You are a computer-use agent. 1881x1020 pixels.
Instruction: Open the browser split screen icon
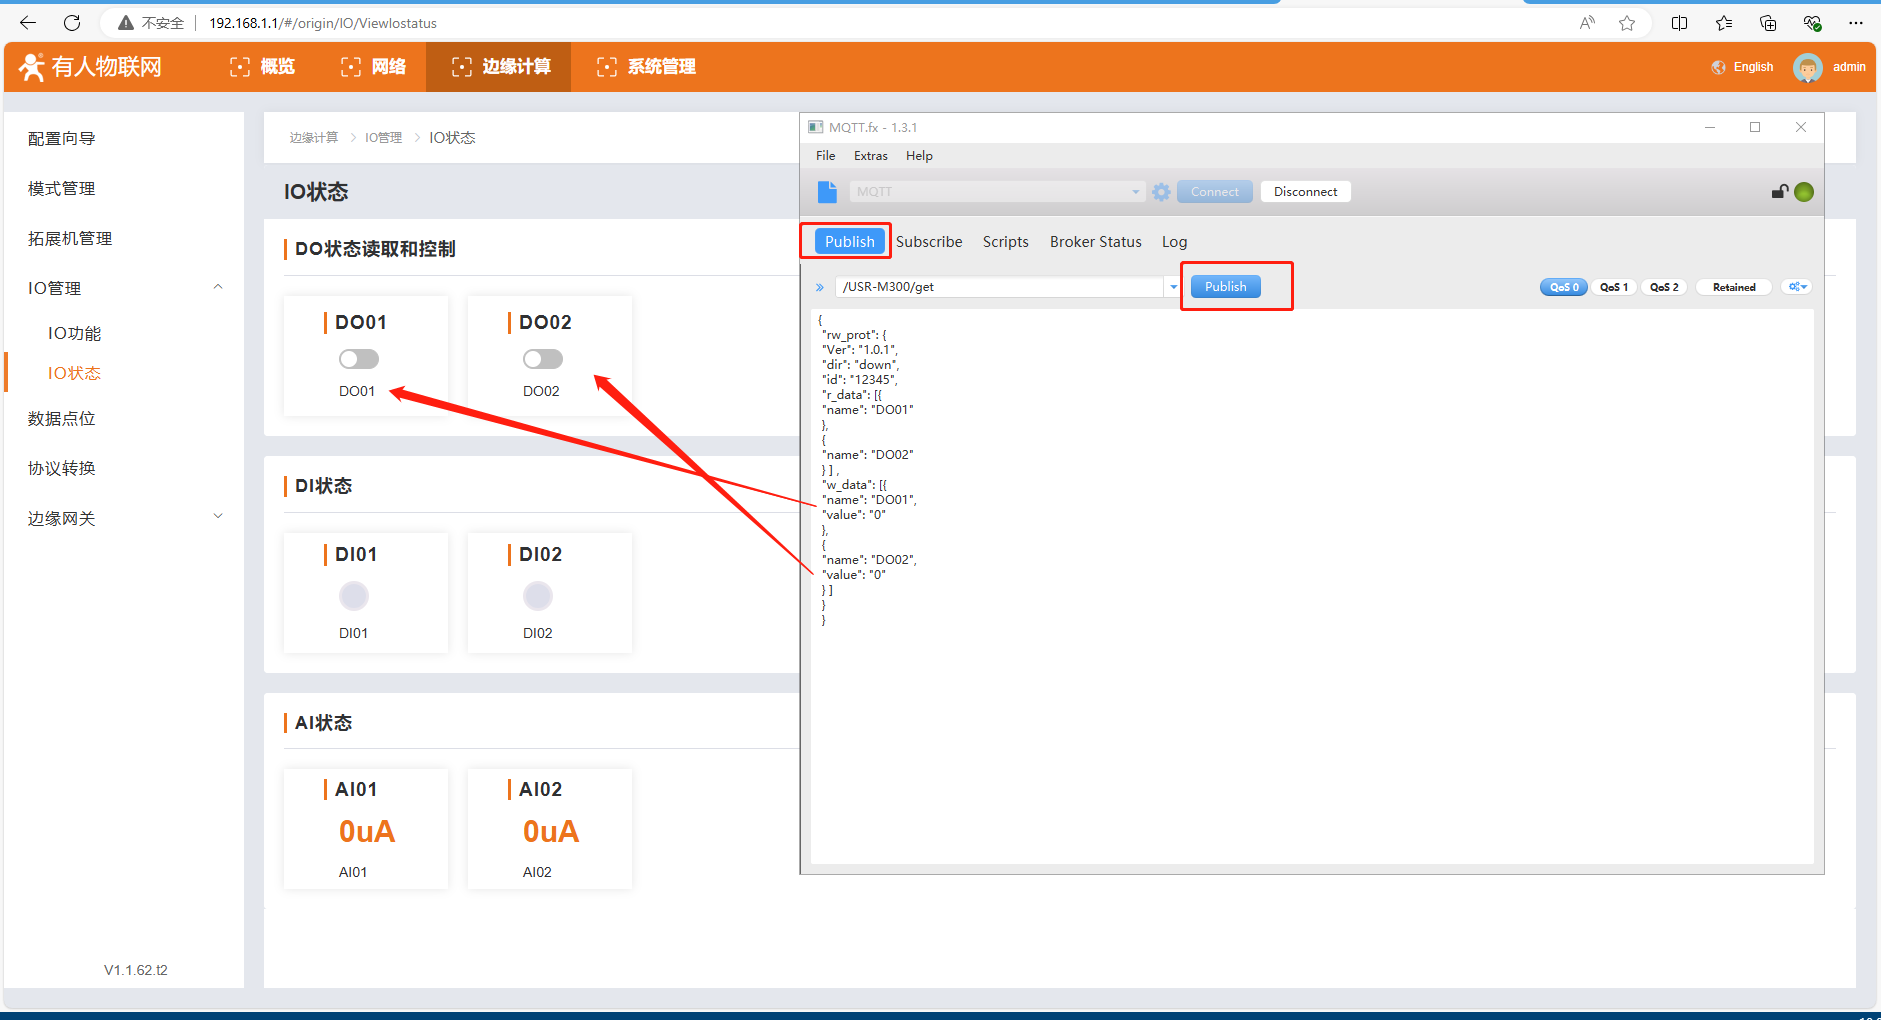click(x=1680, y=23)
